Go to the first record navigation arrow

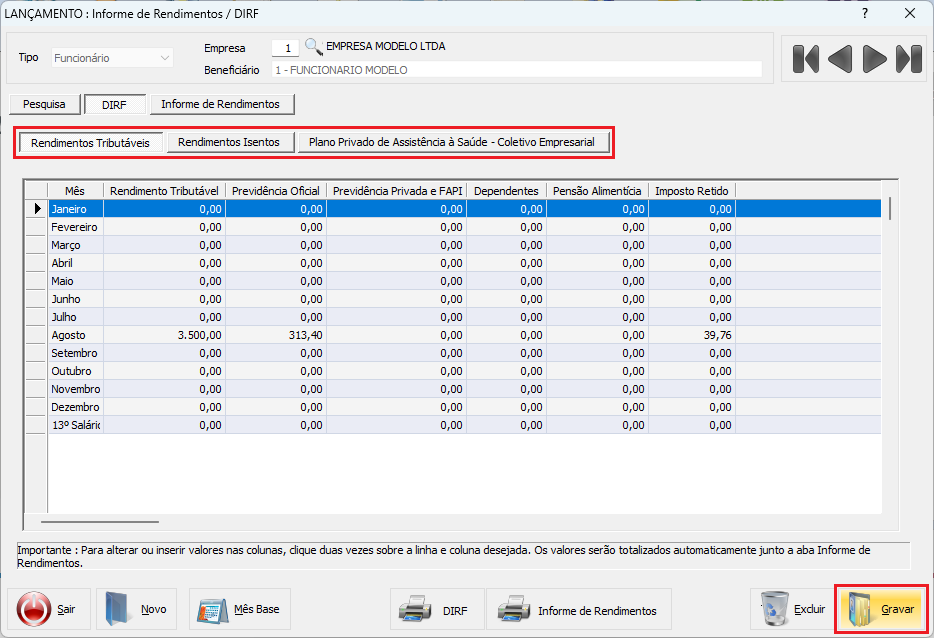pos(805,59)
